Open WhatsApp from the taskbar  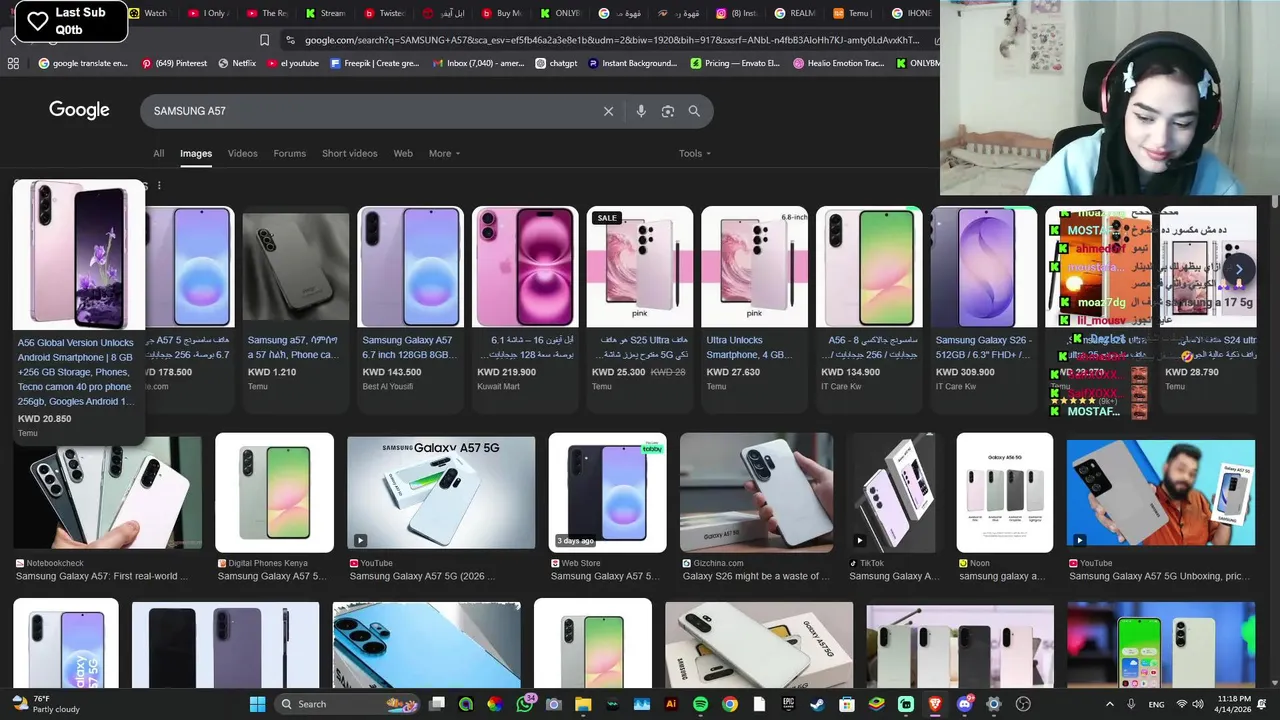coord(525,704)
